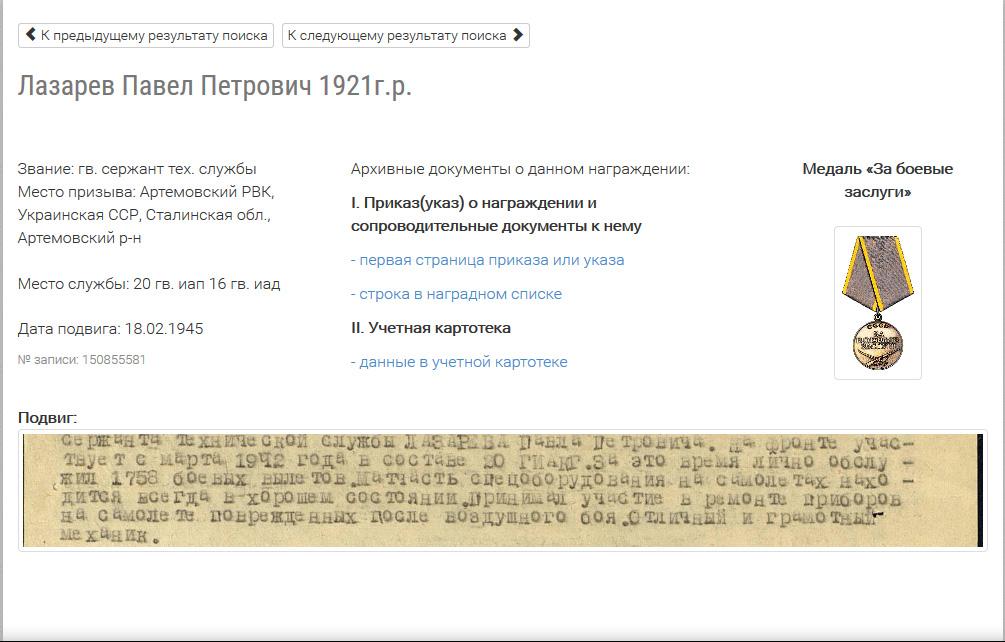1005x642 pixels.
Task: Click the «II. Учетная картотека» section heading
Action: (431, 328)
